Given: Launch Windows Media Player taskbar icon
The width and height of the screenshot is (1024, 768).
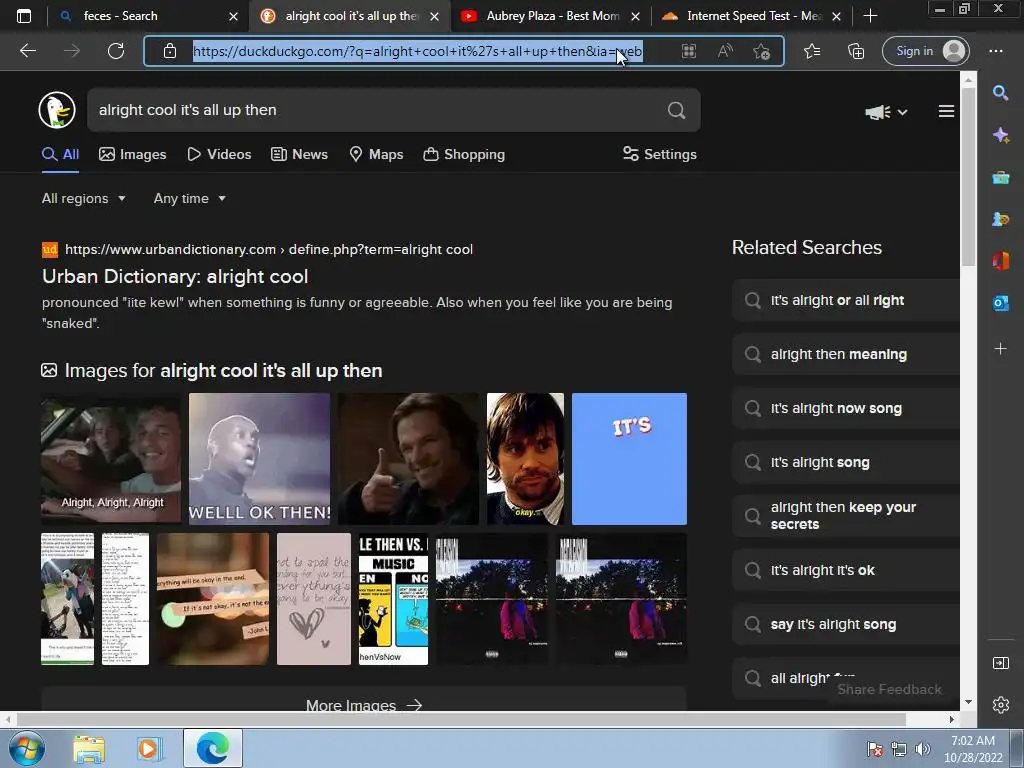Looking at the screenshot, I should [x=149, y=749].
